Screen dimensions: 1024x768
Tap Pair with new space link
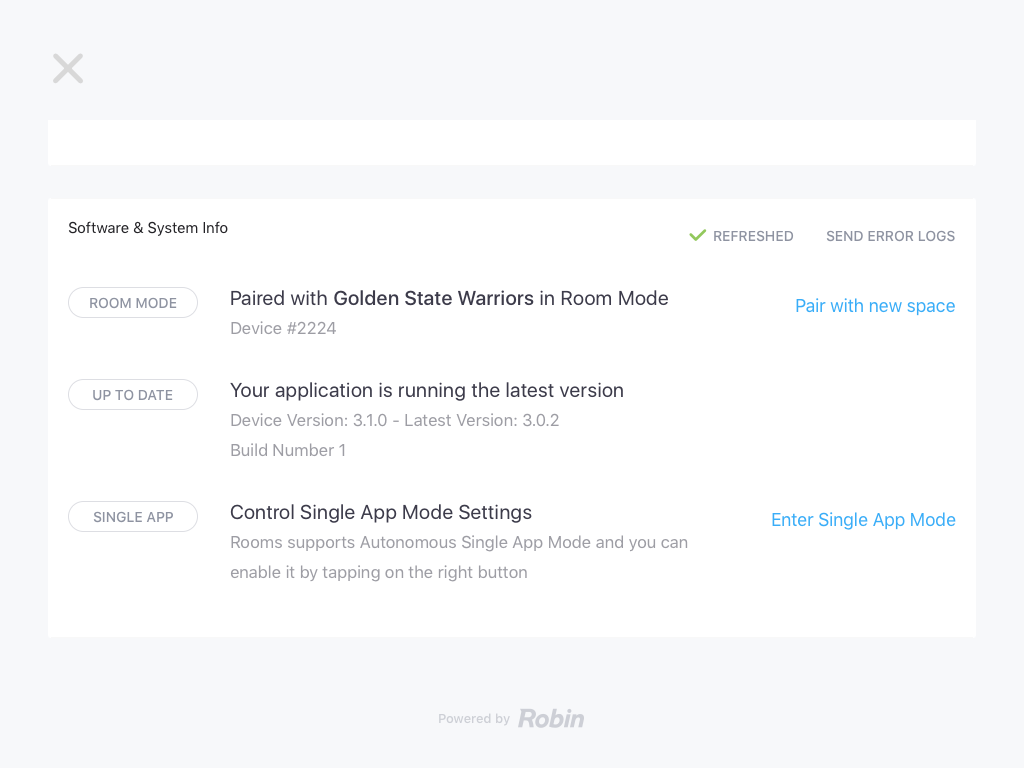[875, 306]
